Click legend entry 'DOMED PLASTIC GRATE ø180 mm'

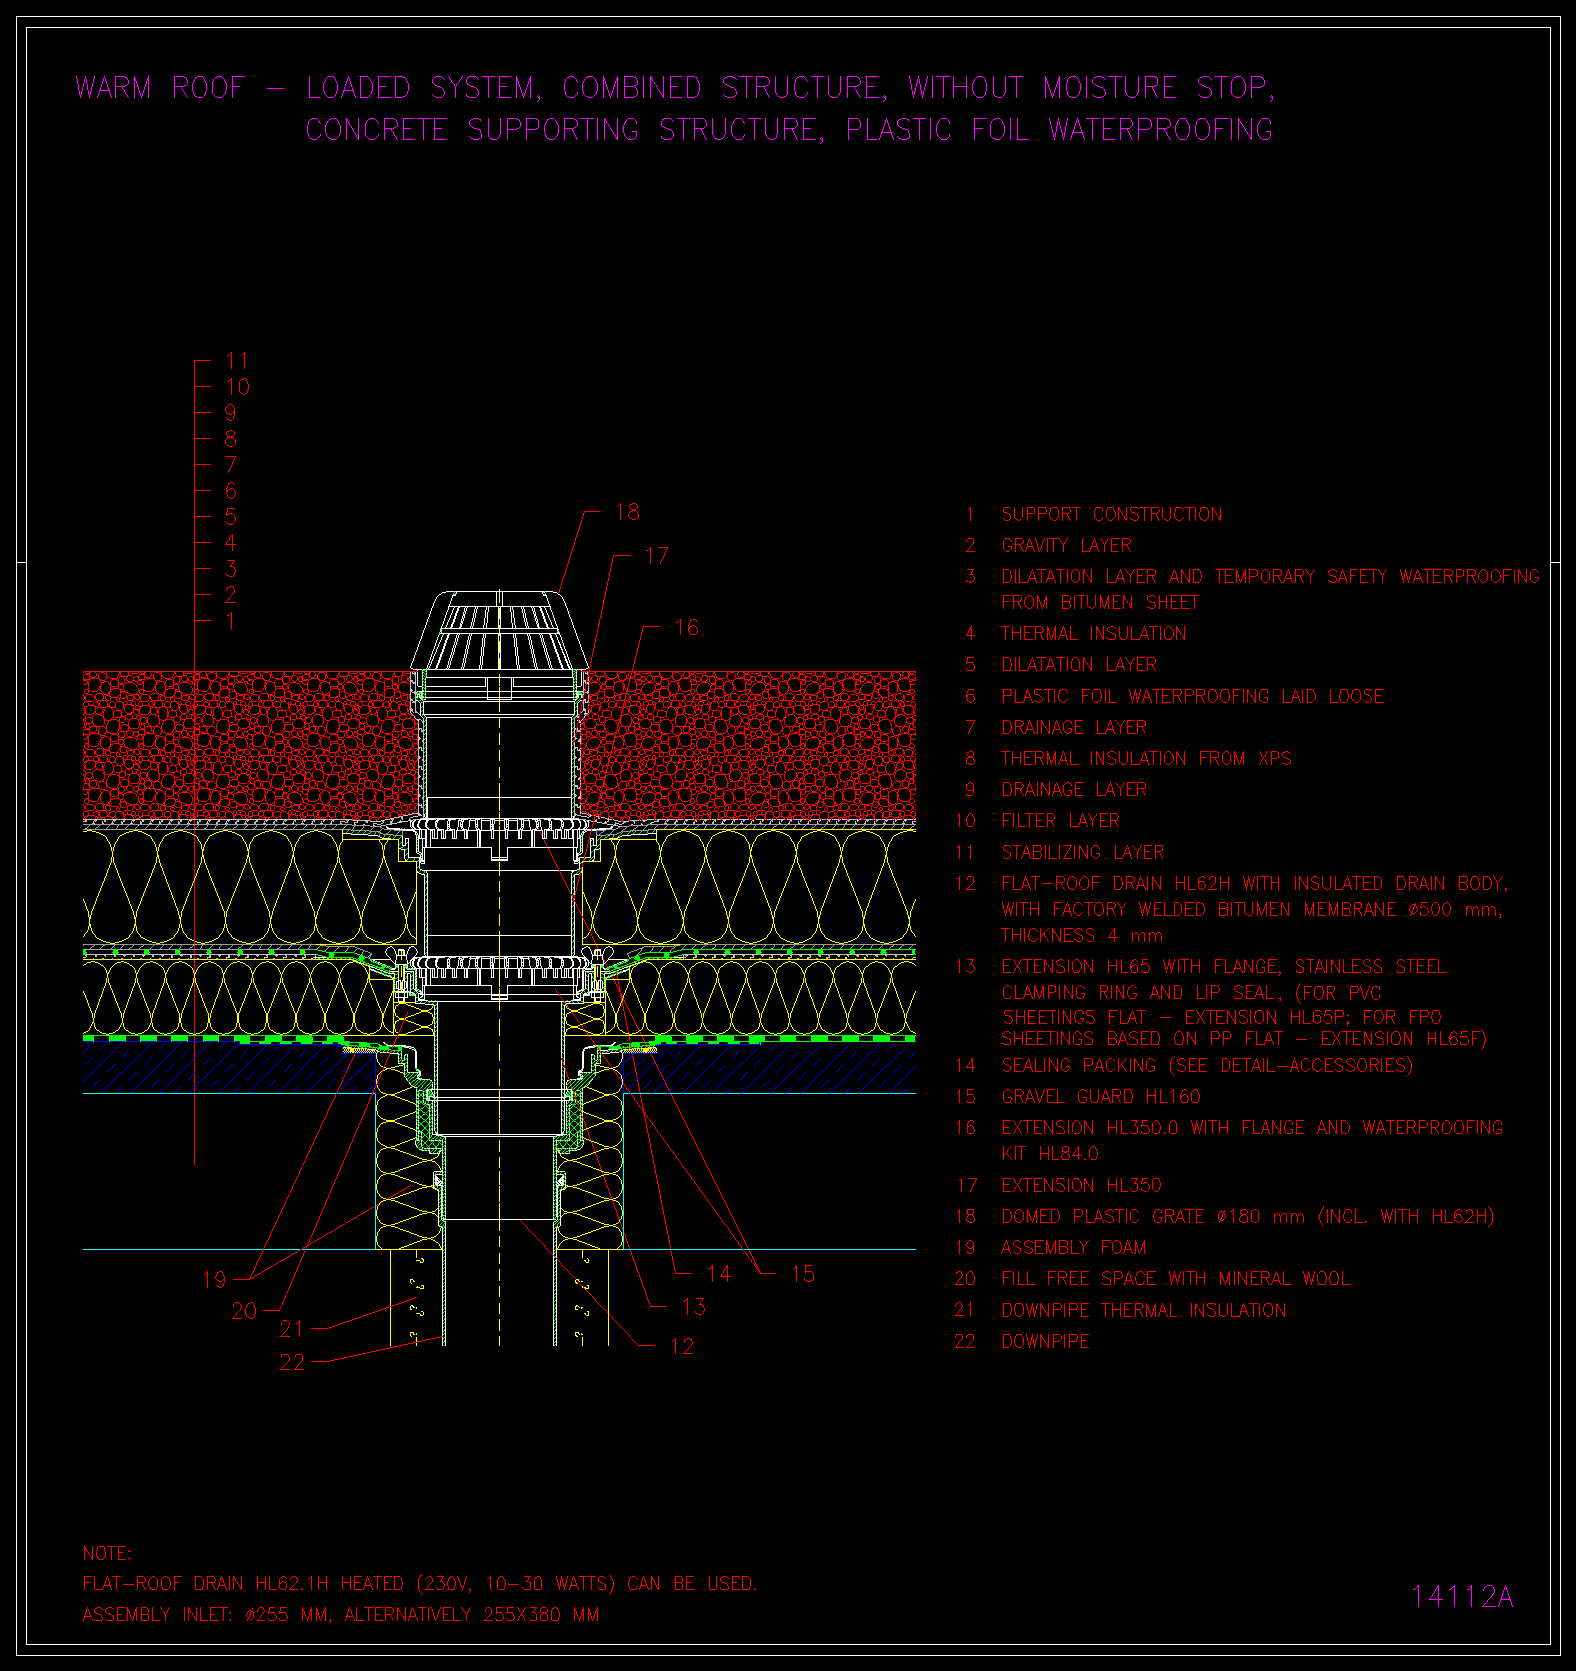tap(1248, 1217)
